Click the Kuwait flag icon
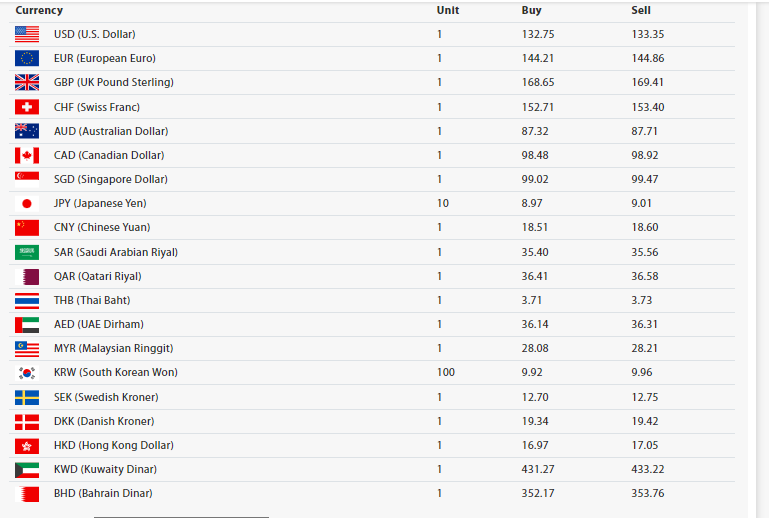This screenshot has height=518, width=769. [27, 469]
